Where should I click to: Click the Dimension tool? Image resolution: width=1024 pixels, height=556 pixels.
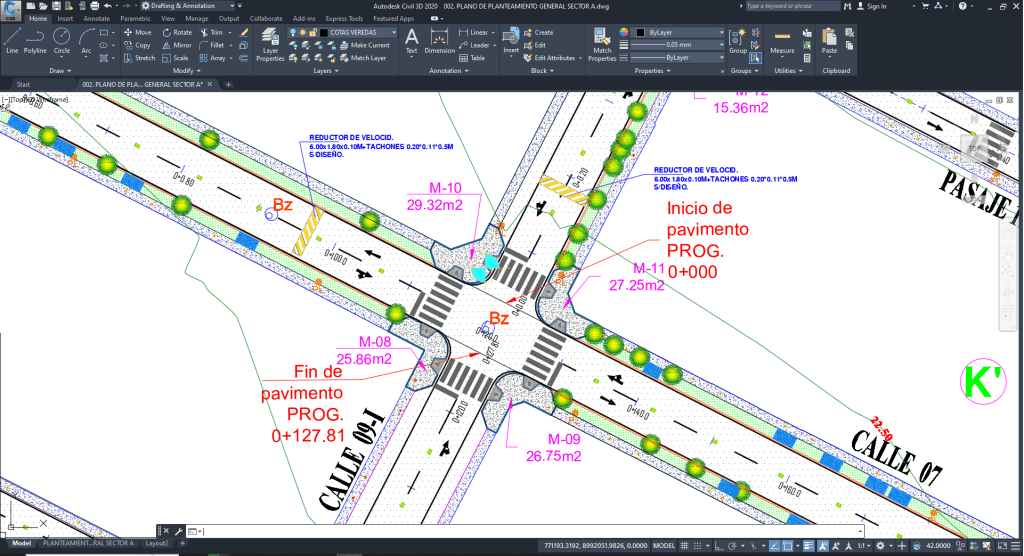[440, 41]
